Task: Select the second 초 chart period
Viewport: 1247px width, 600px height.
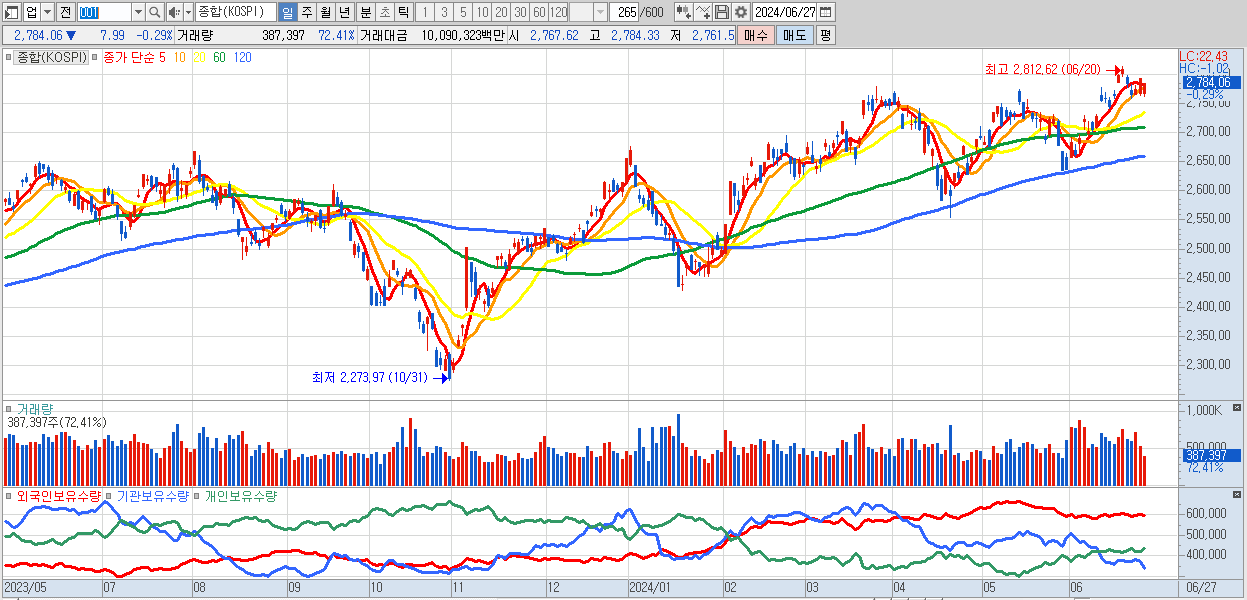Action: click(384, 12)
